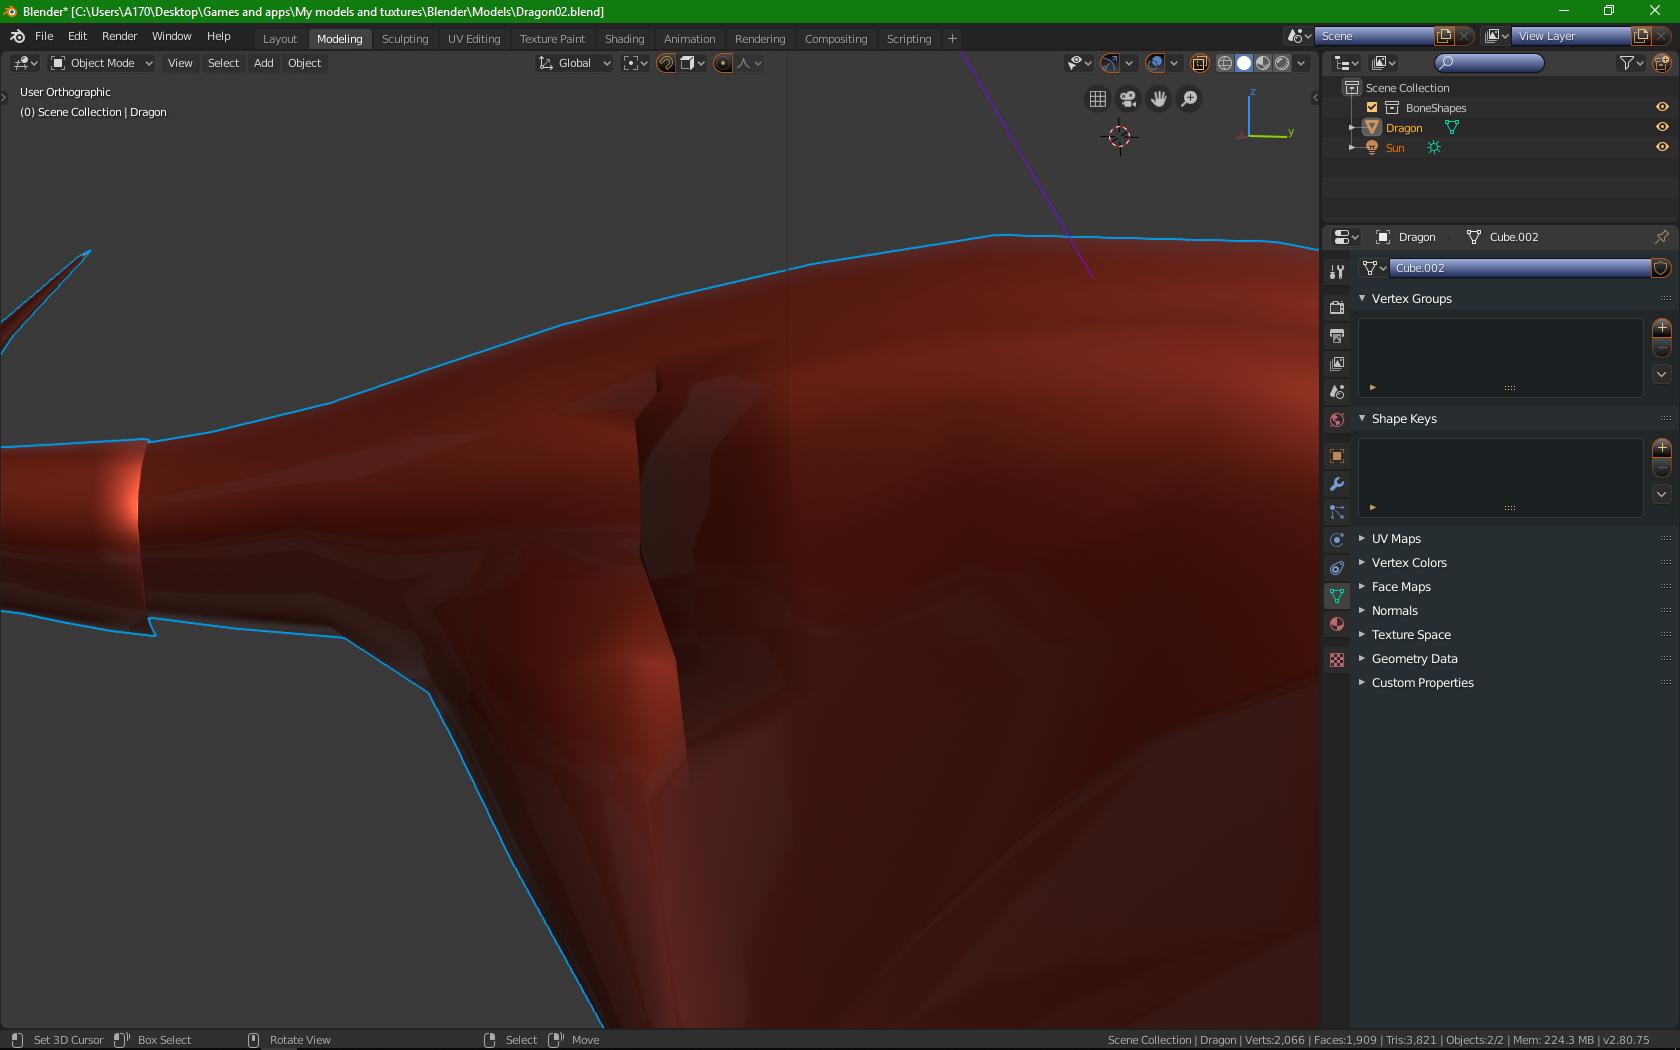The height and width of the screenshot is (1050, 1680).
Task: Click the Scene name field
Action: (x=1374, y=36)
